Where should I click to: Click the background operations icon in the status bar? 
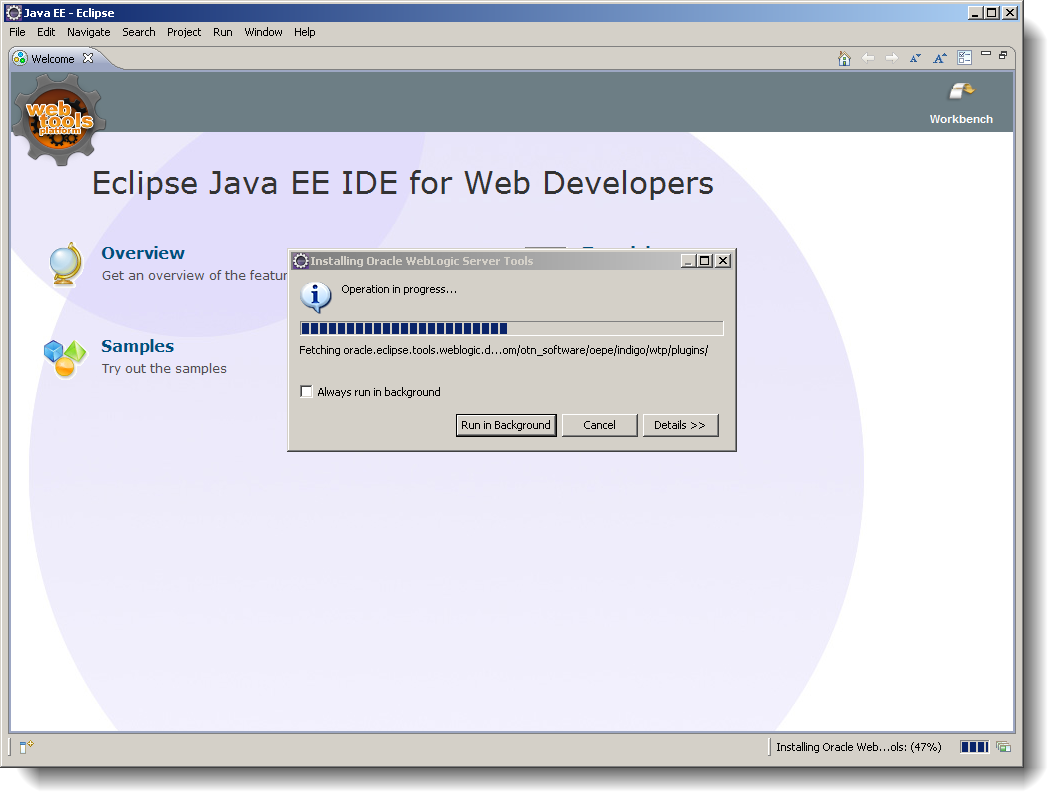click(1003, 746)
